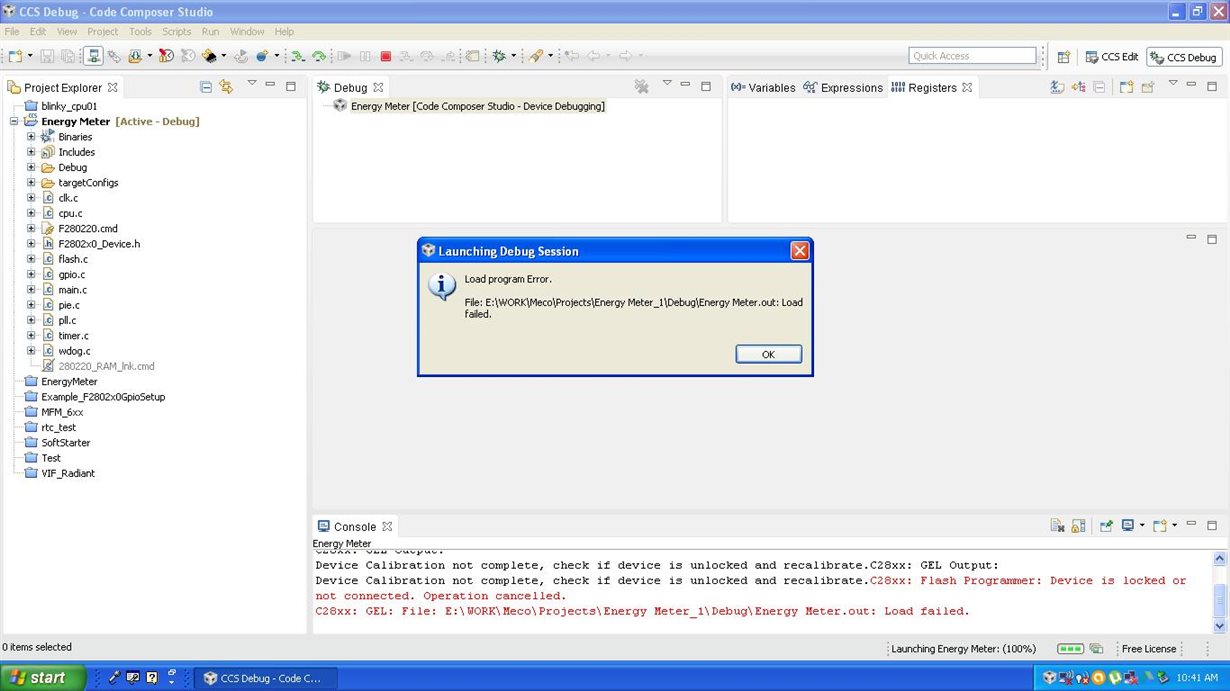1230x691 pixels.
Task: Open the Scripts menu
Action: click(x=176, y=32)
